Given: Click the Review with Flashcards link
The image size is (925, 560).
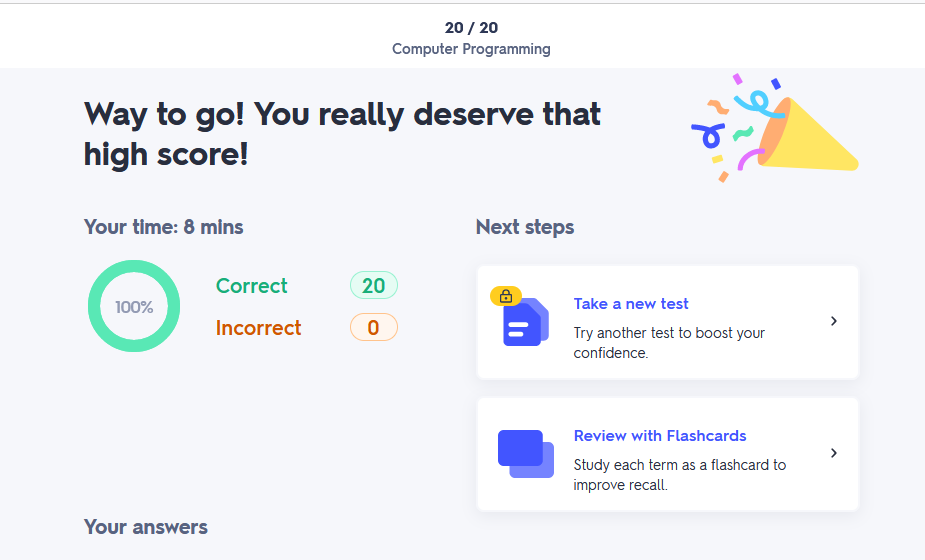Looking at the screenshot, I should (660, 436).
